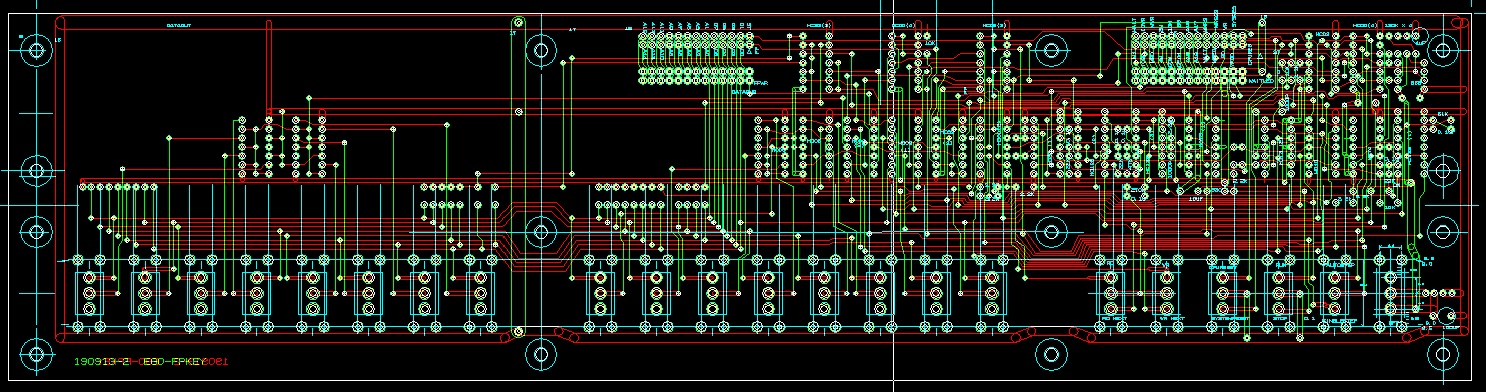Viewport: 1486px width, 392px height.
Task: Select the RD NEXT switch footprint
Action: click(1109, 293)
